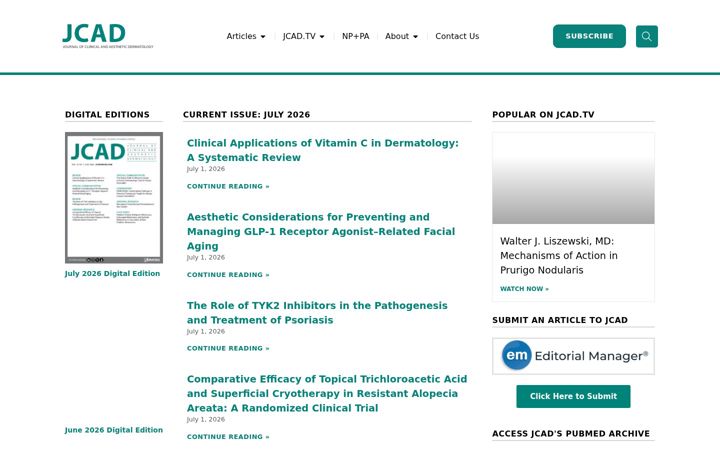
Task: Open the July 2026 digital edition cover thumbnail
Action: [114, 198]
